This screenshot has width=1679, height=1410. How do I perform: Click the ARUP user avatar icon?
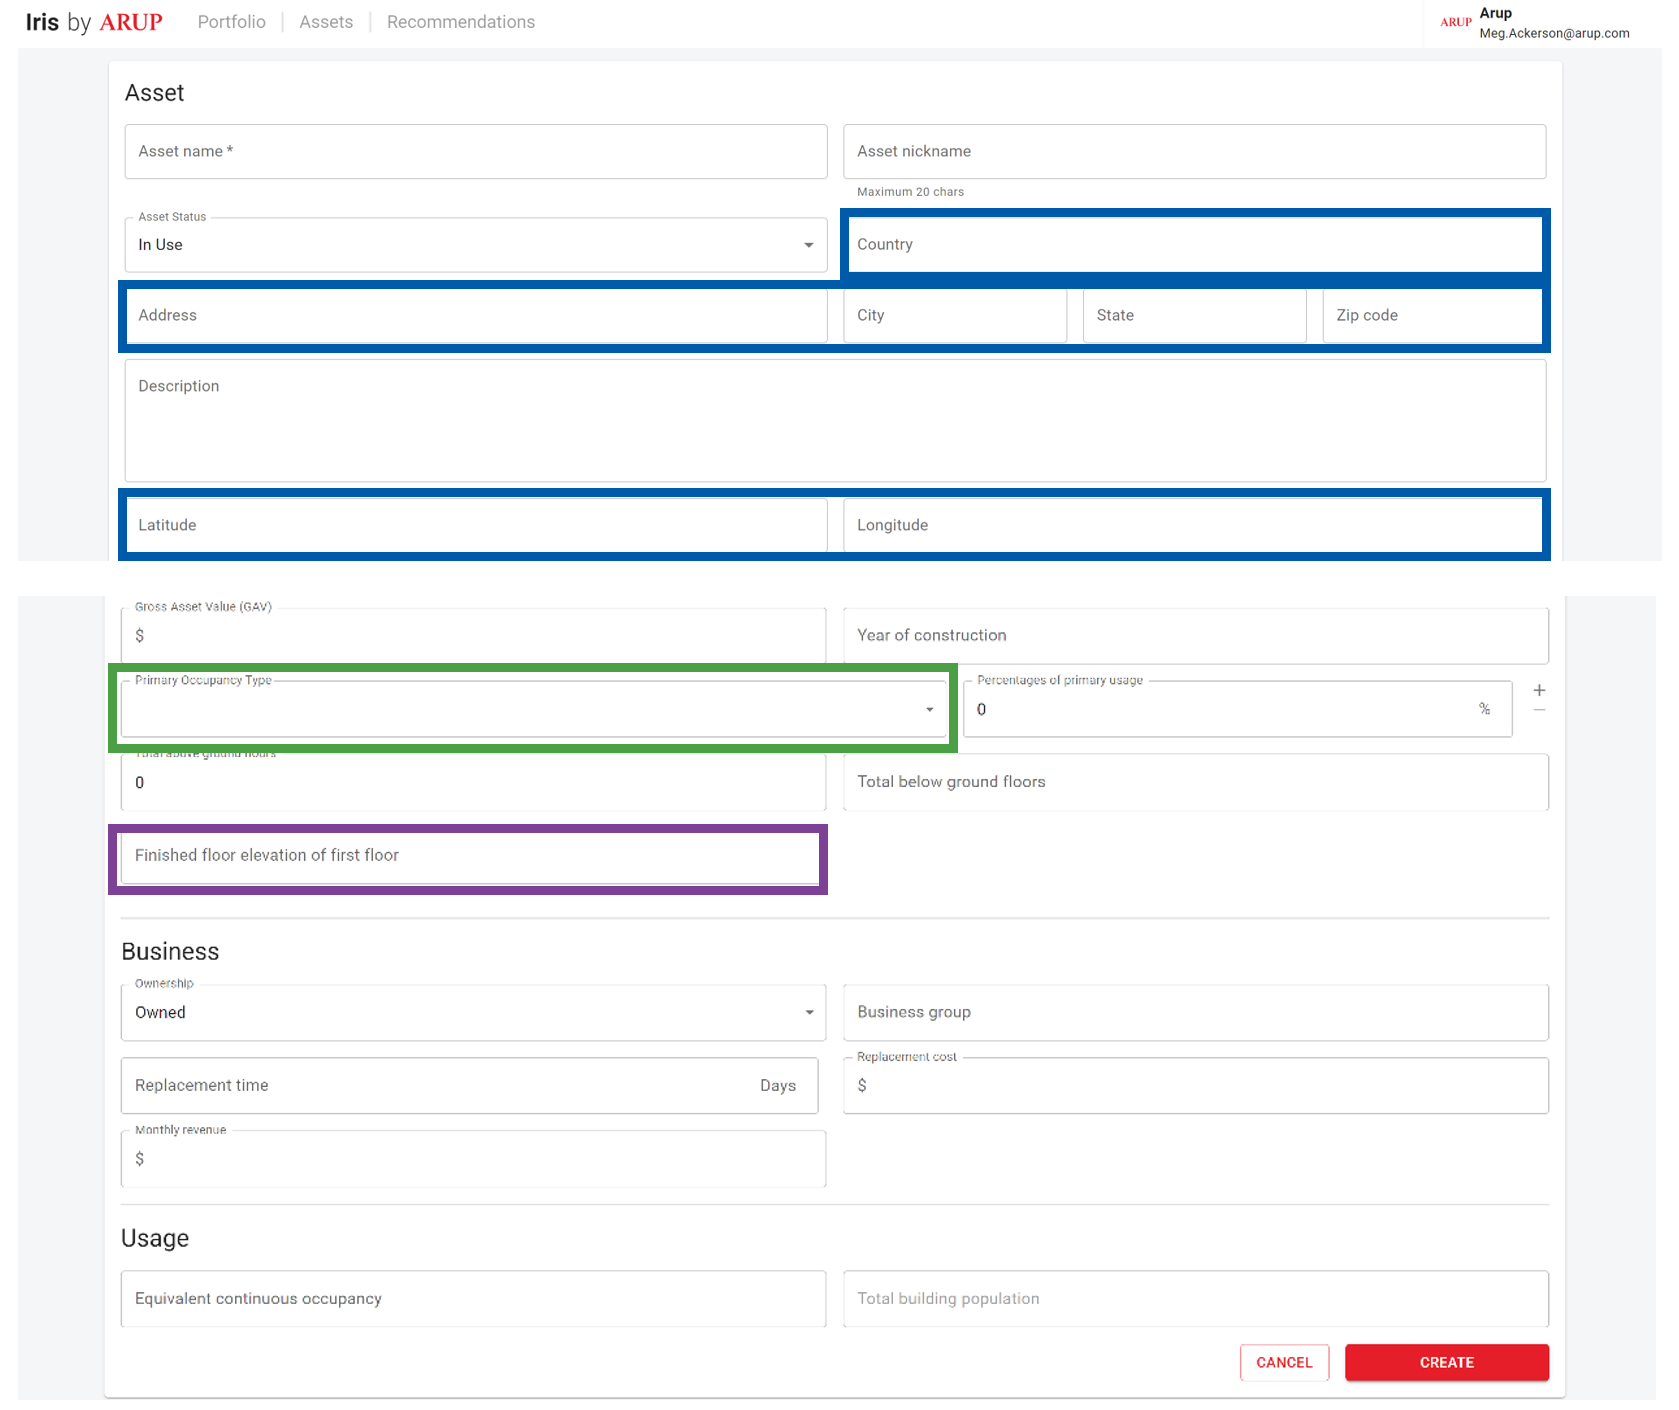click(1455, 22)
